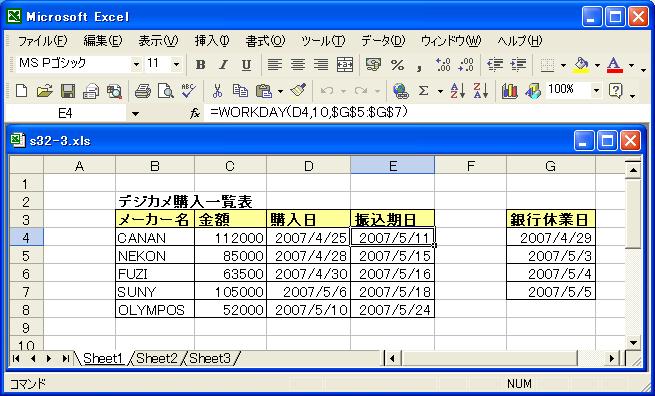Switch to the Sheet2 tab
Screen dimensions: 655x396
pyautogui.click(x=157, y=358)
